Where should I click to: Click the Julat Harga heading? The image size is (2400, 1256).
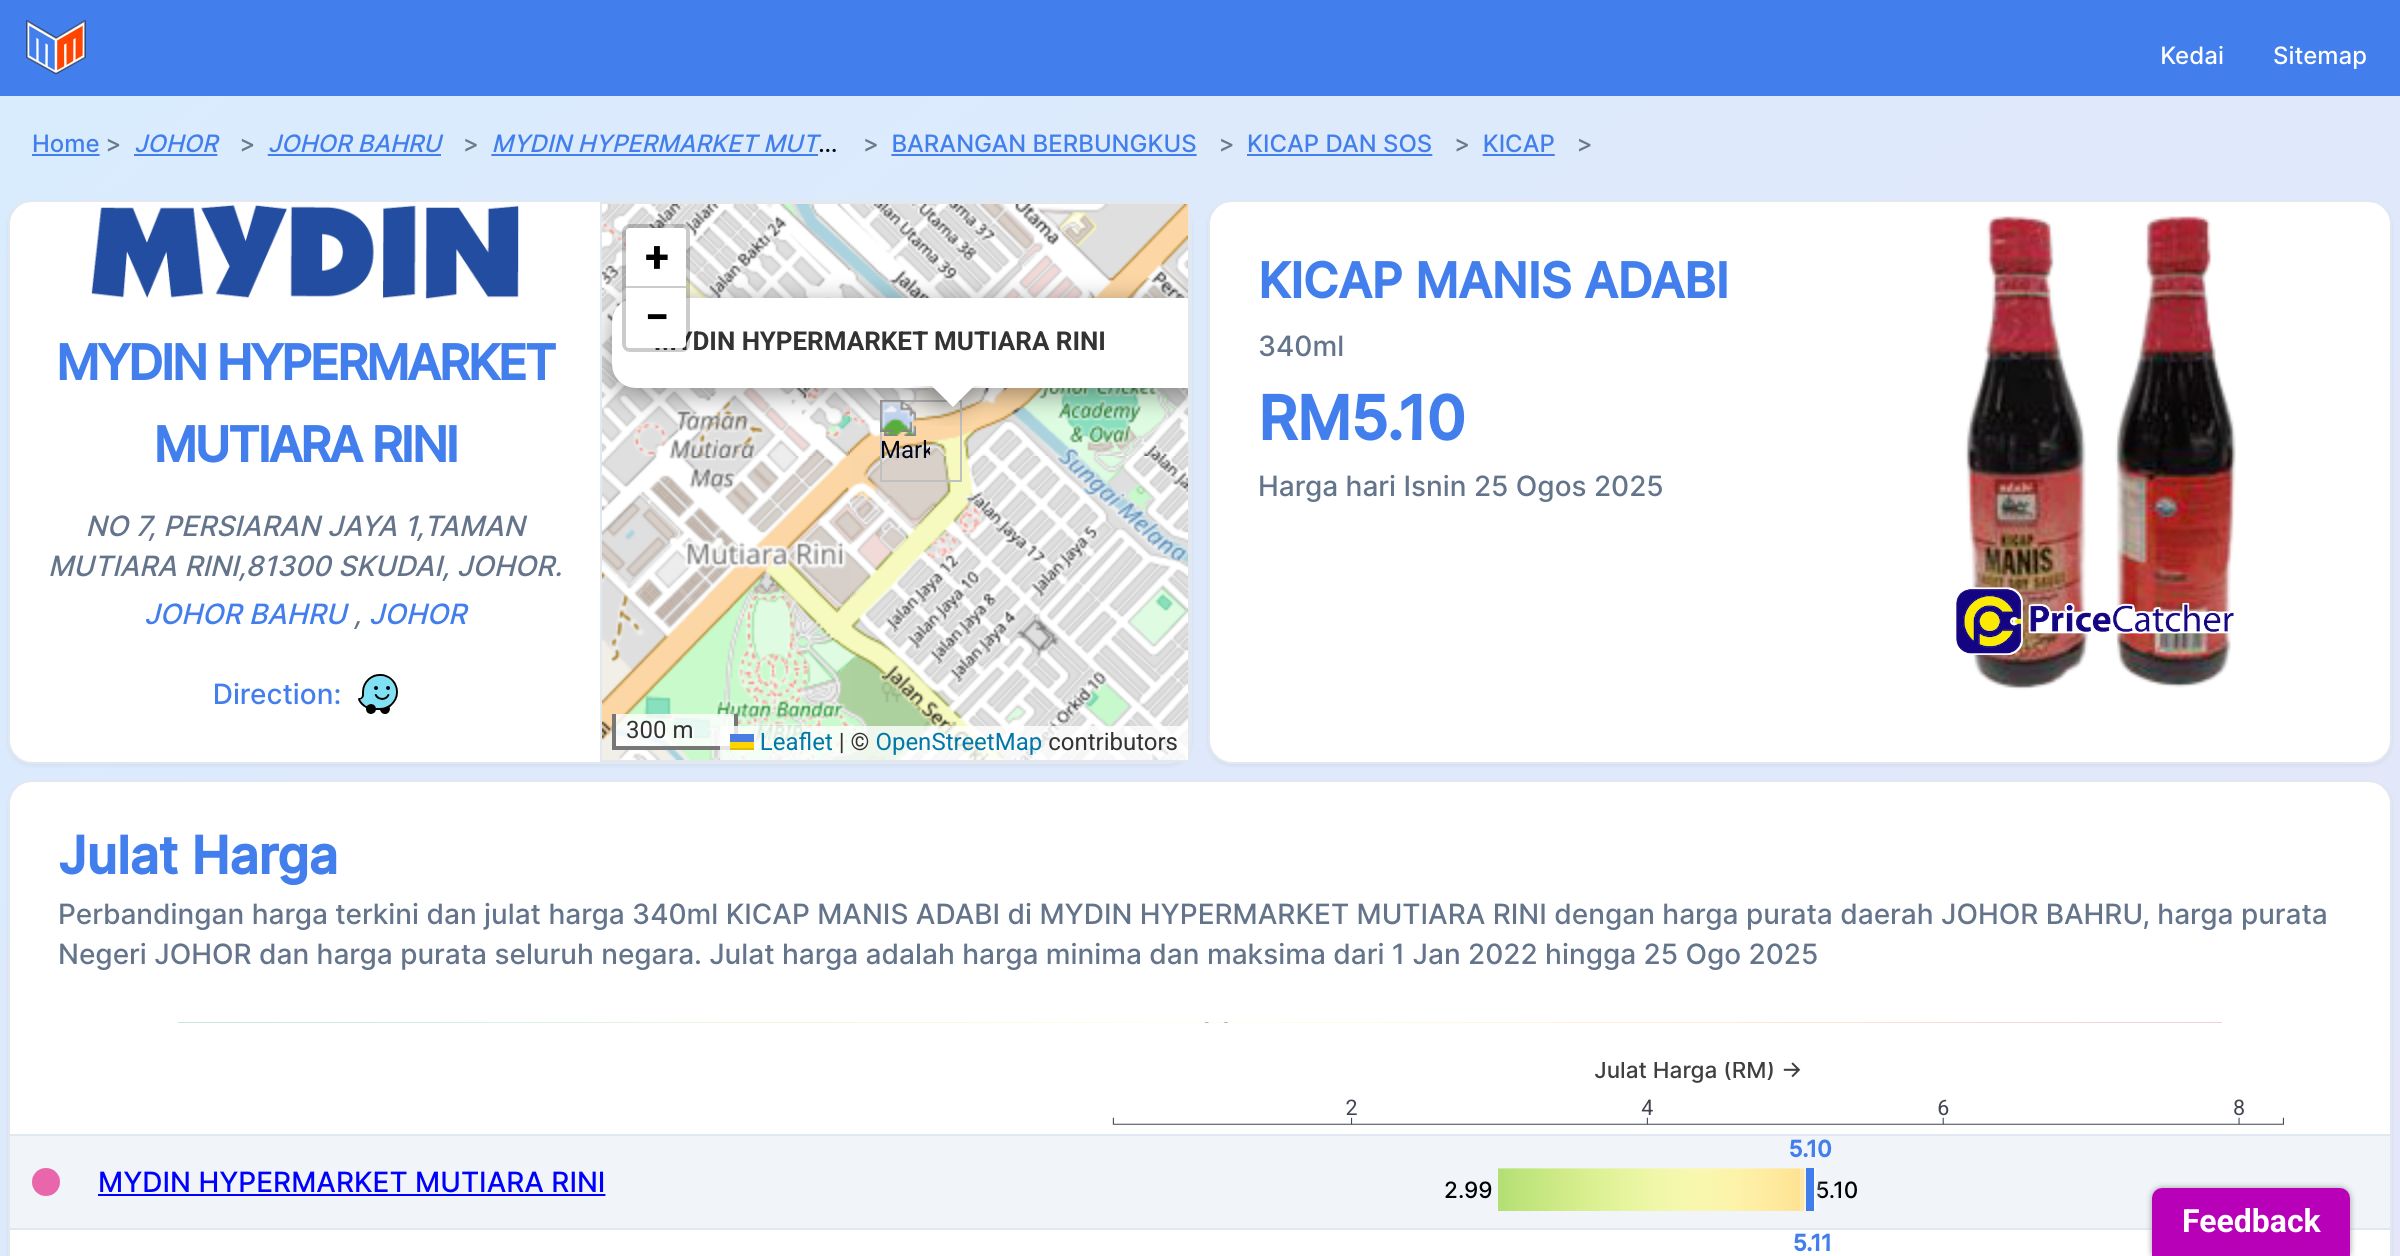(198, 855)
